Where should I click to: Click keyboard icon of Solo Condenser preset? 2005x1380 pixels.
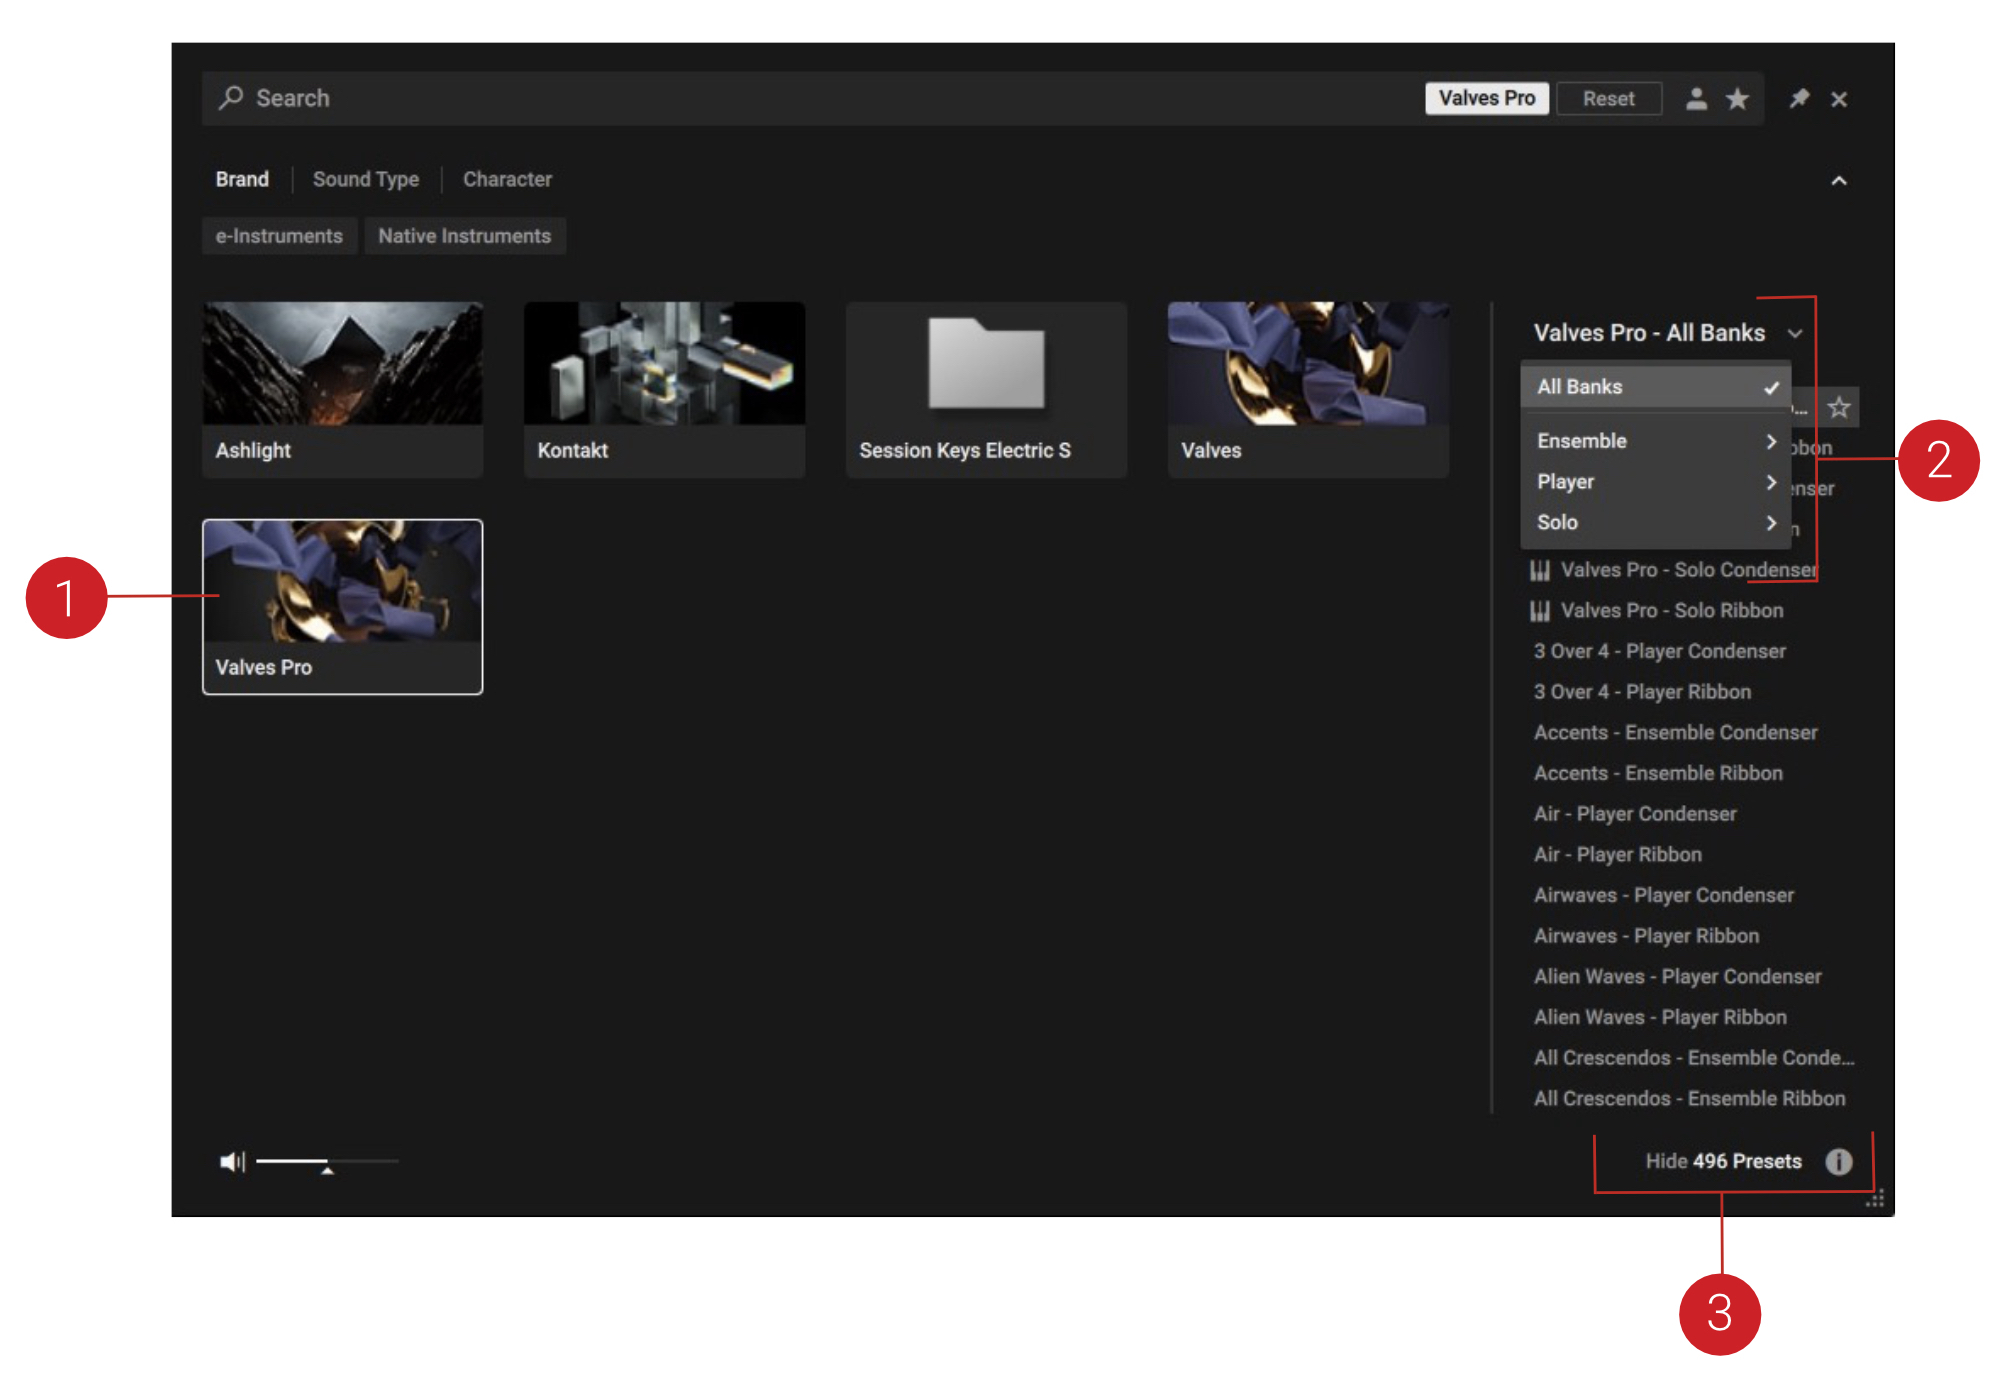point(1540,570)
